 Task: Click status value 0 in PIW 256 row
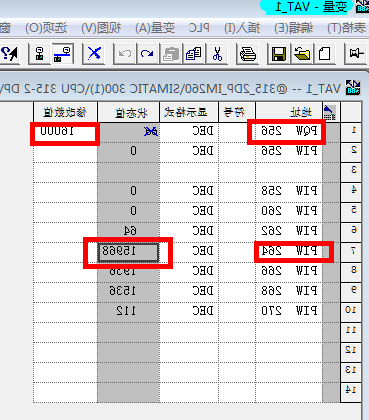[129, 152]
